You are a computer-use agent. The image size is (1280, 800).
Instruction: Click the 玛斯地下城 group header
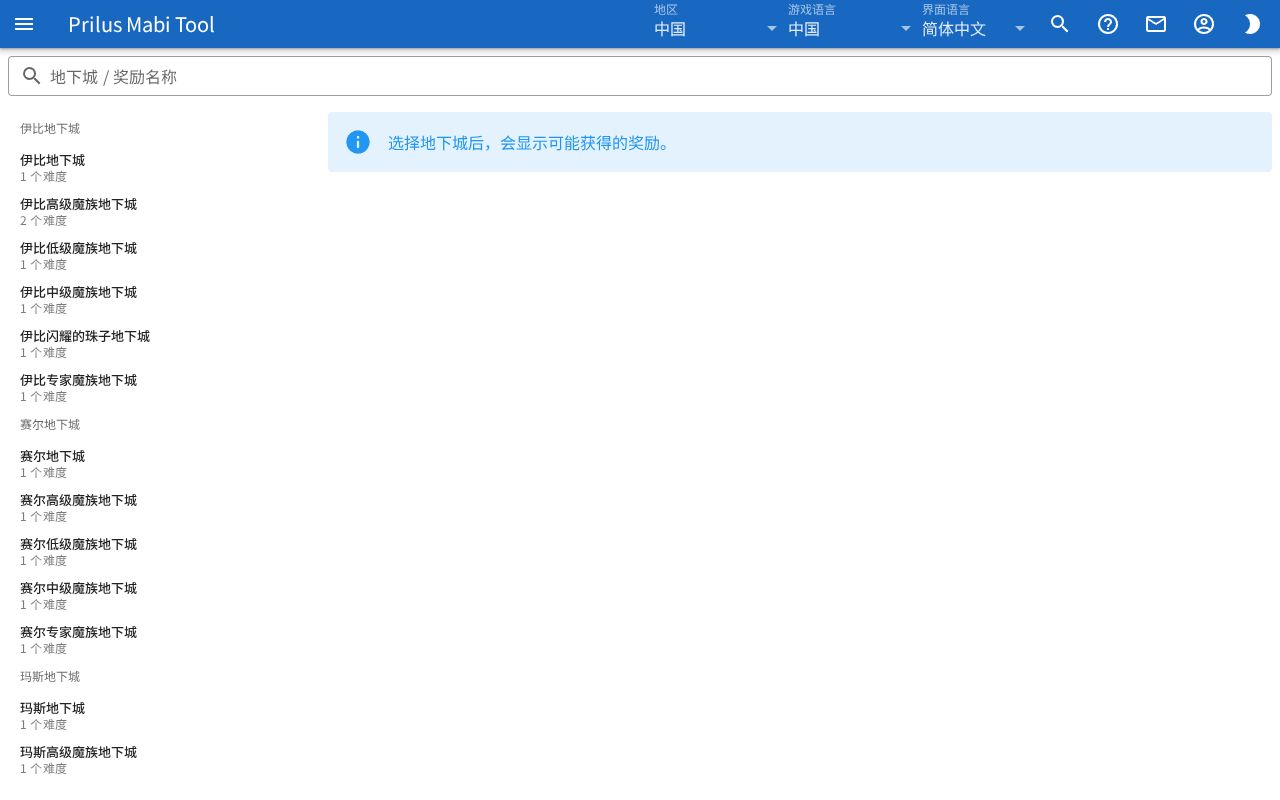coord(50,677)
